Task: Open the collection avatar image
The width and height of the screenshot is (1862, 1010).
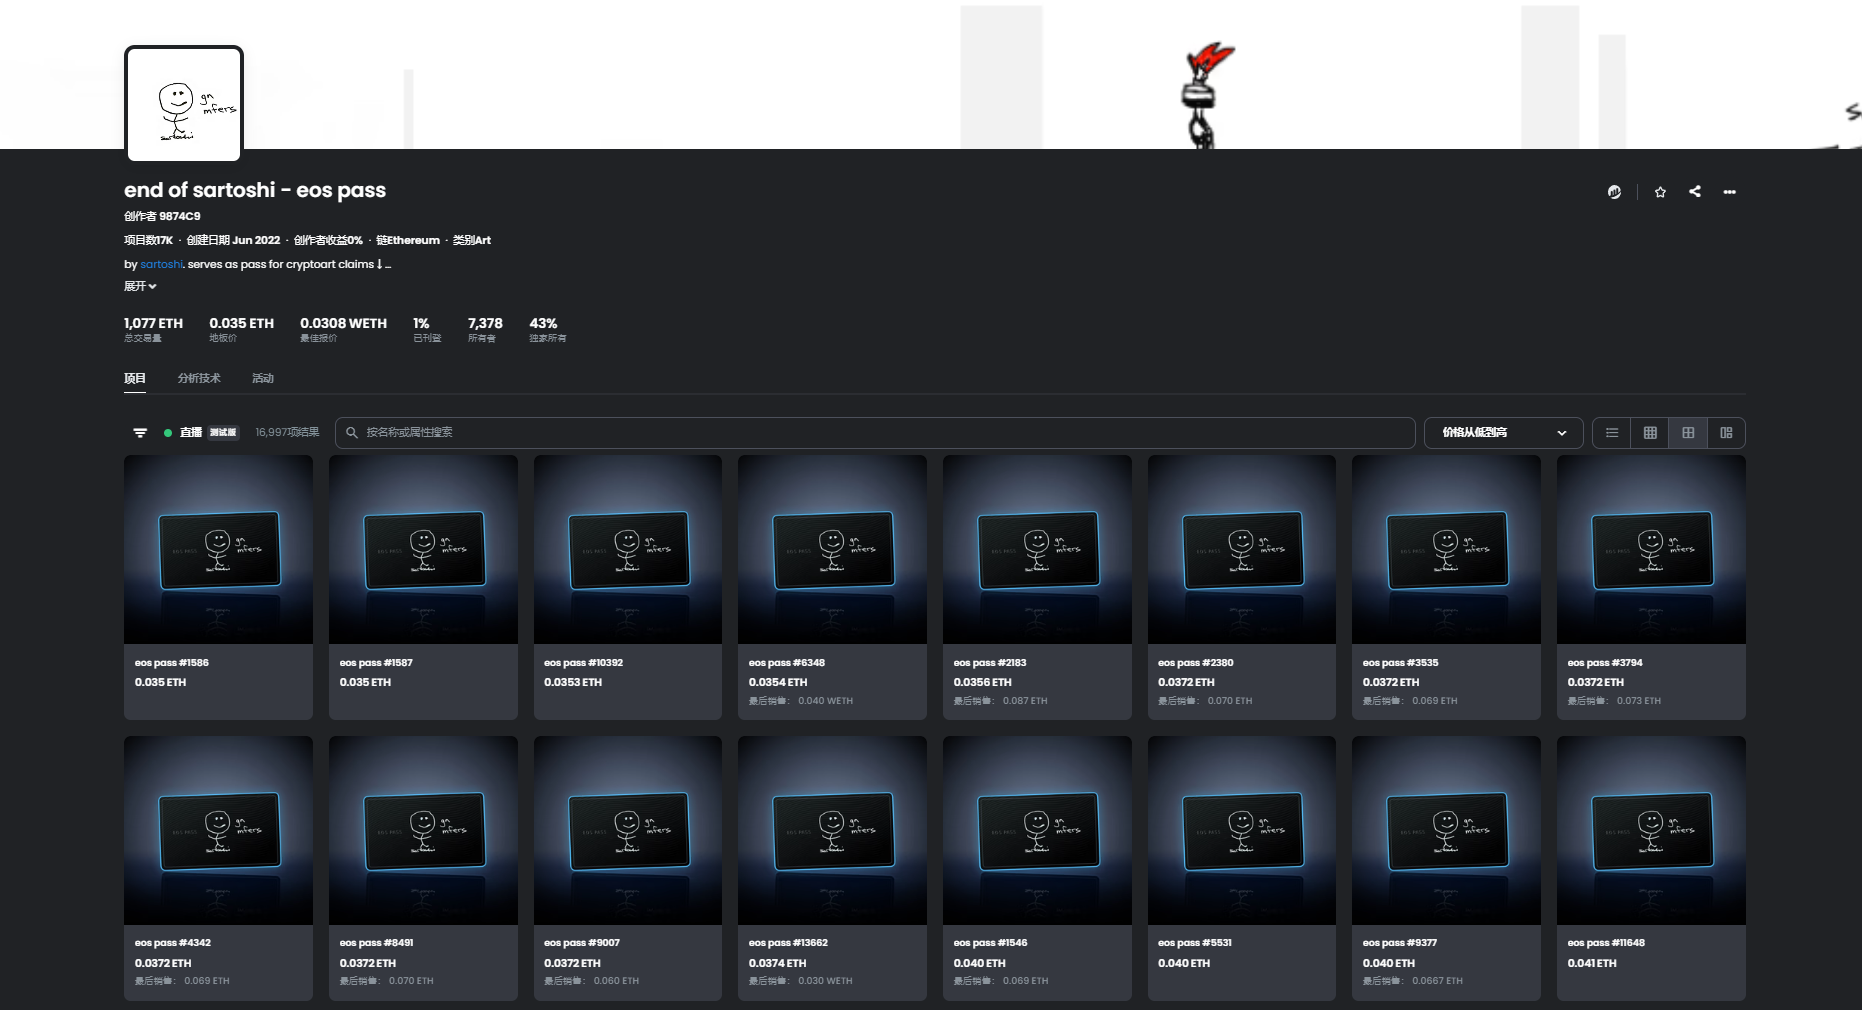Action: 184,104
